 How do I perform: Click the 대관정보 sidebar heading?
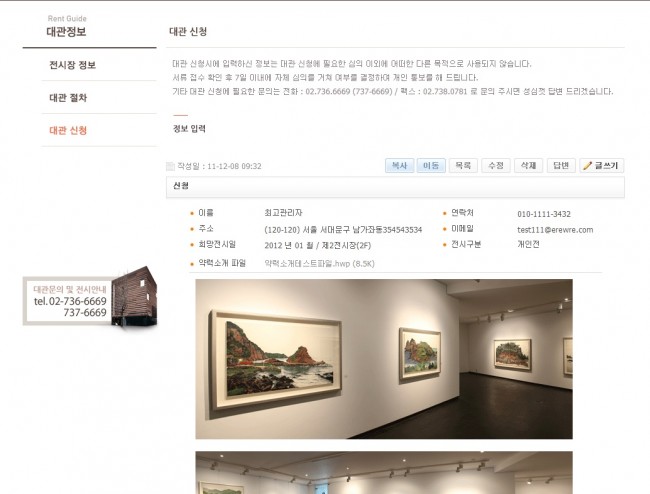point(66,32)
